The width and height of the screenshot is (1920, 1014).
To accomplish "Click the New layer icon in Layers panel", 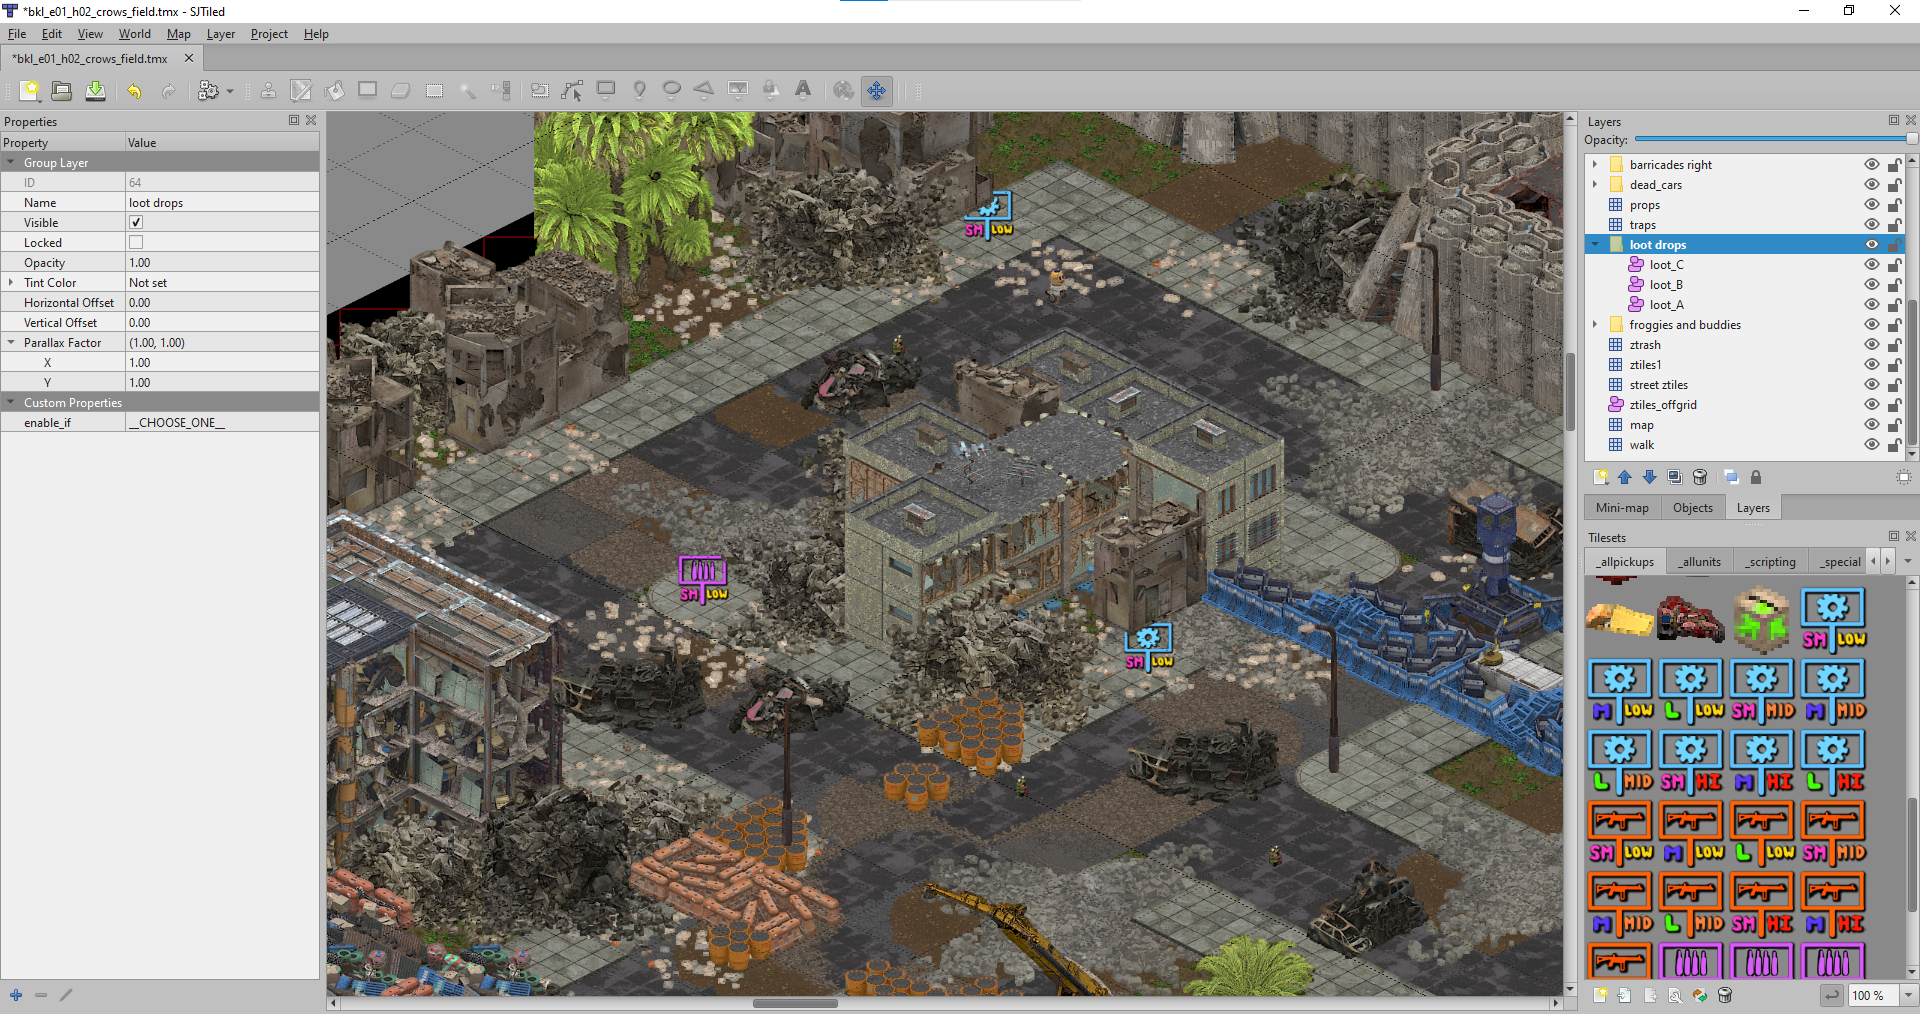I will (1600, 477).
